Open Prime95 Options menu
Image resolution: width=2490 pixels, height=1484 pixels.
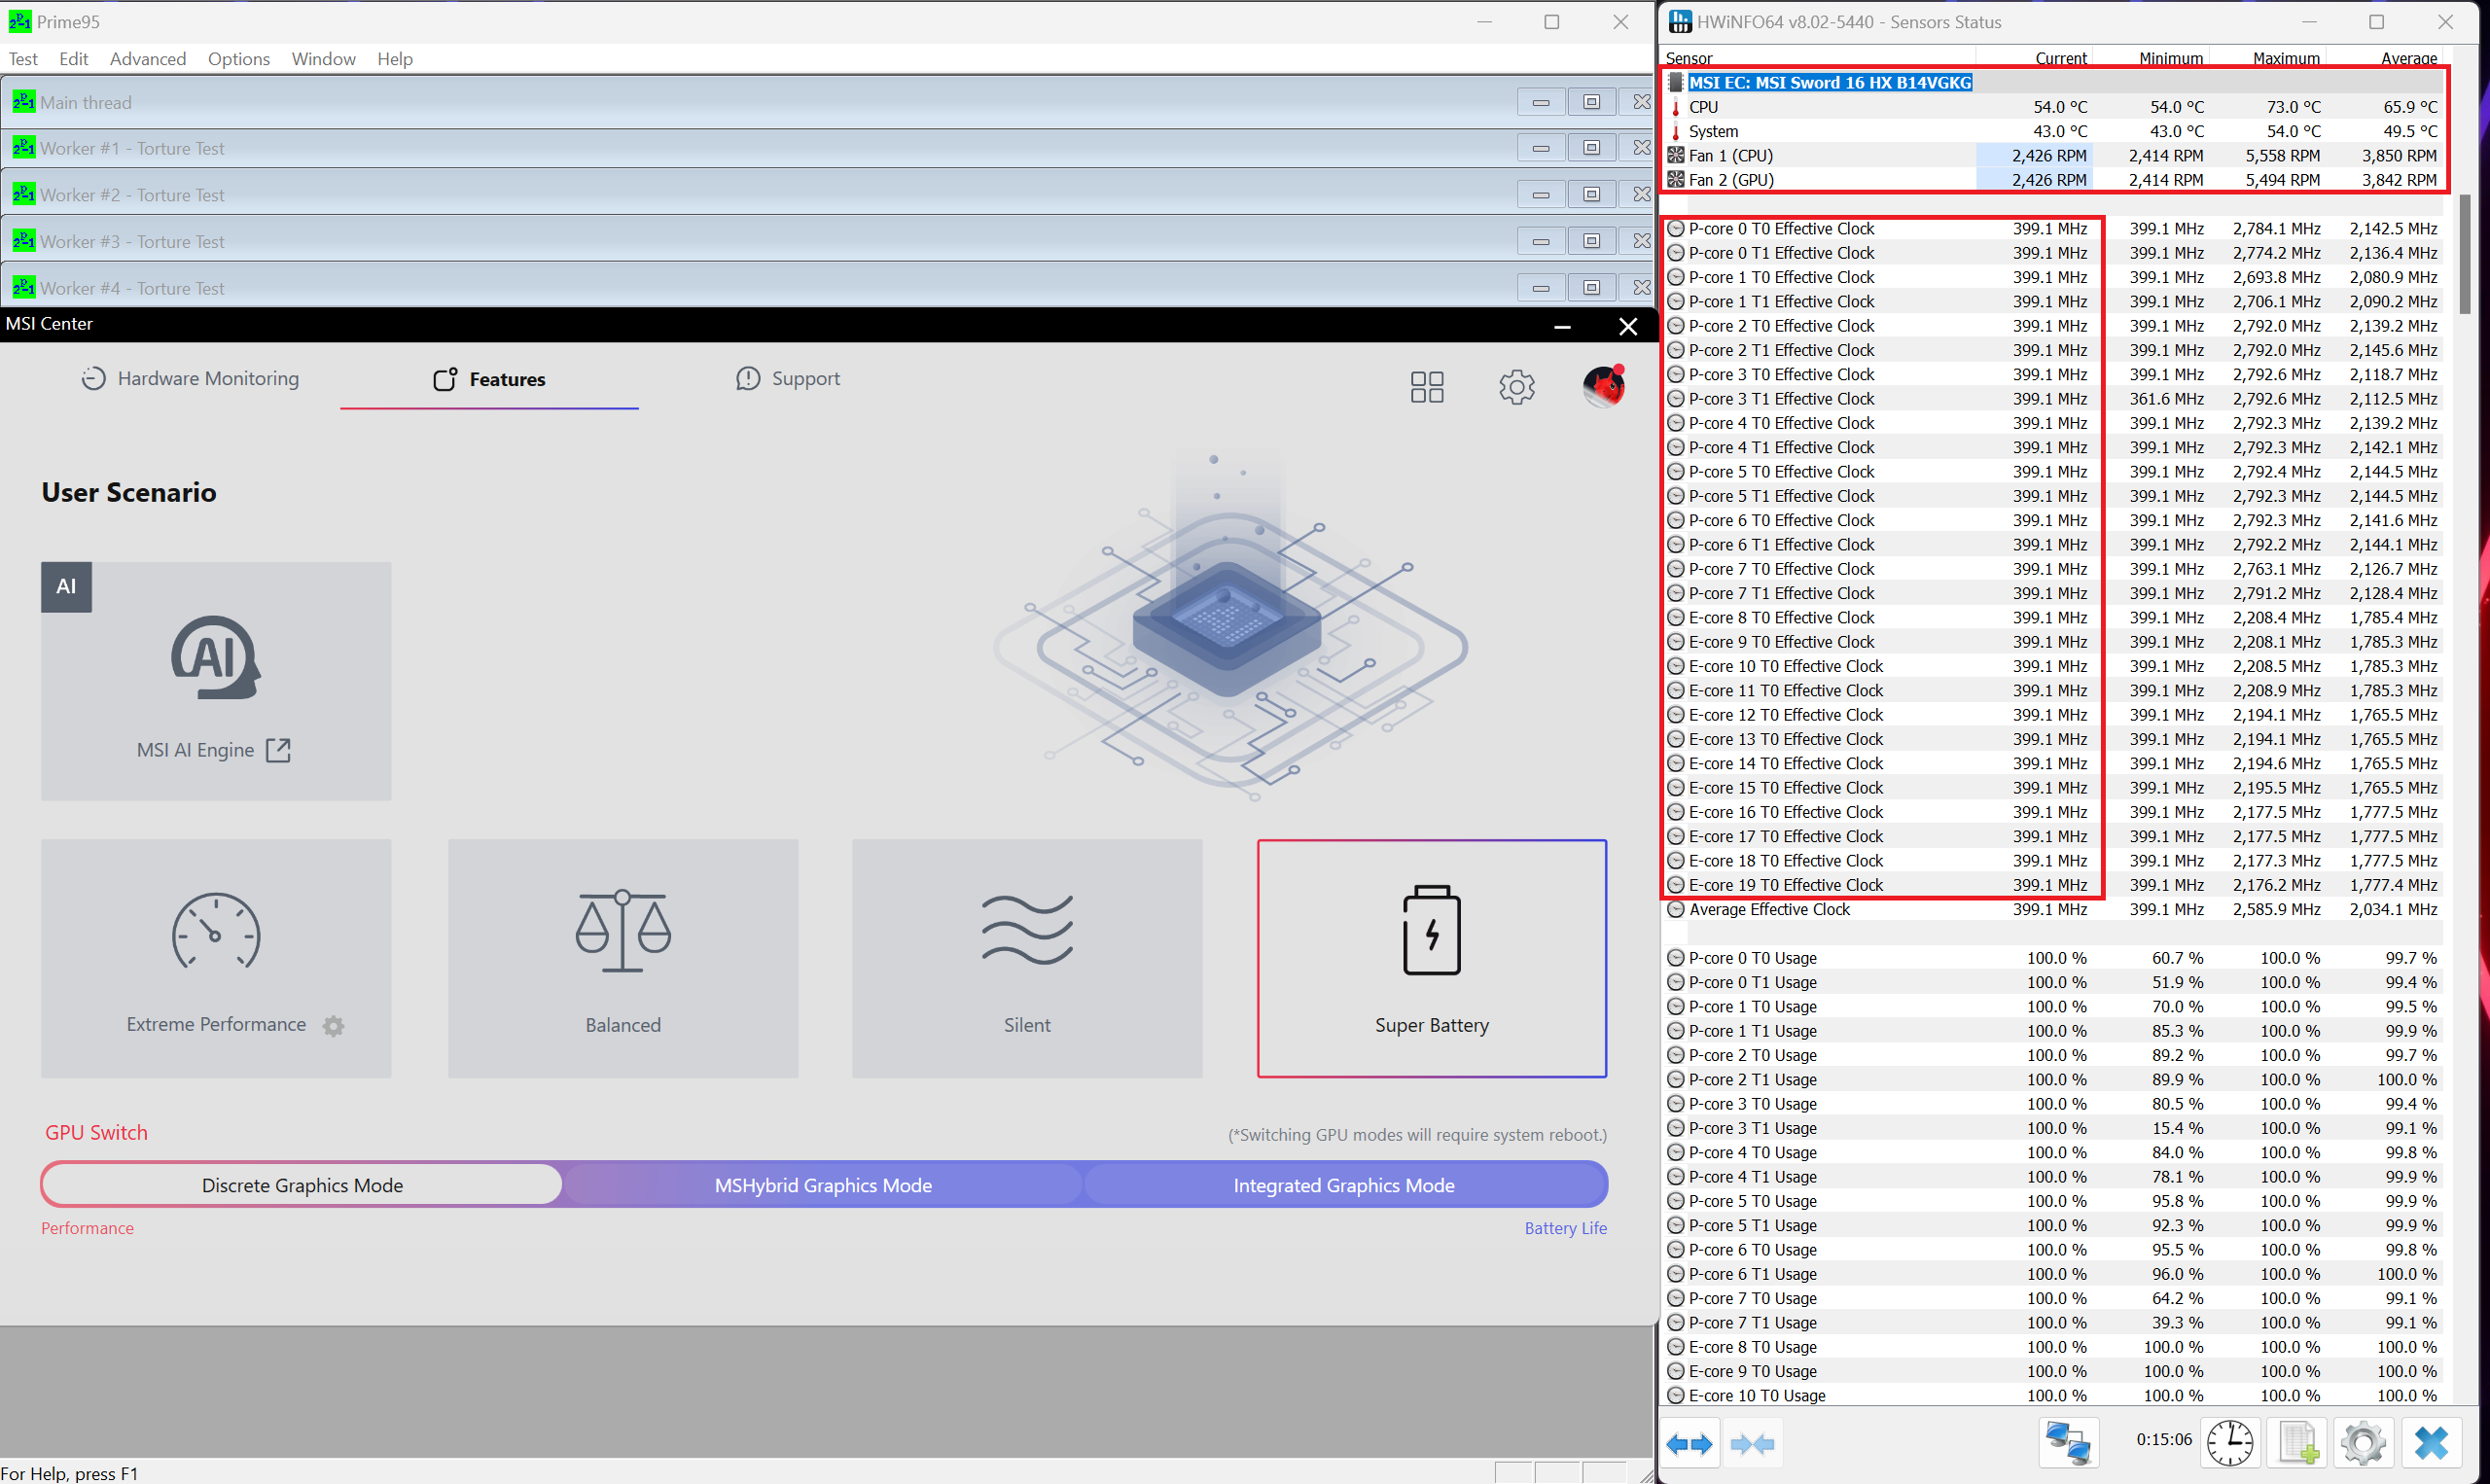click(239, 59)
